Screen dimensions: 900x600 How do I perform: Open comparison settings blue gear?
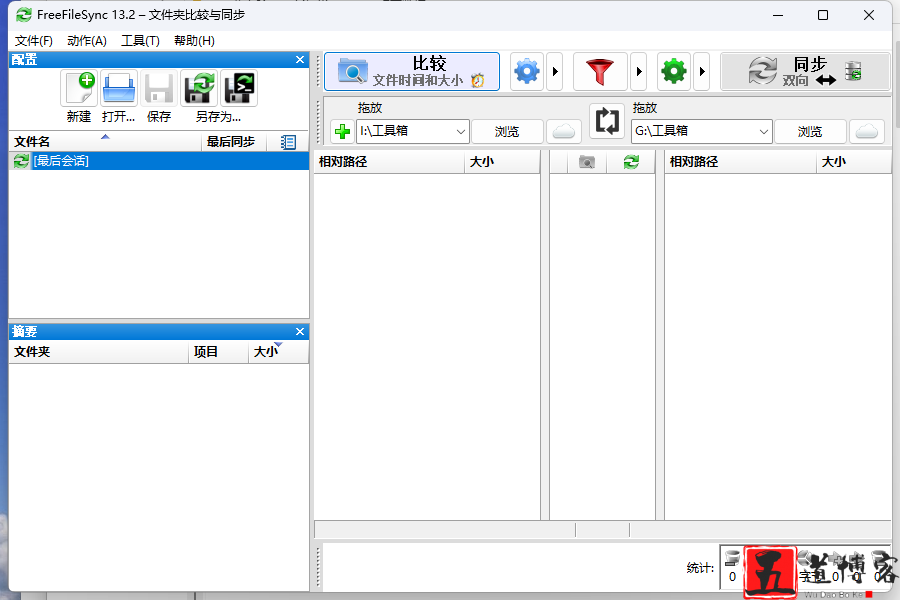[527, 72]
